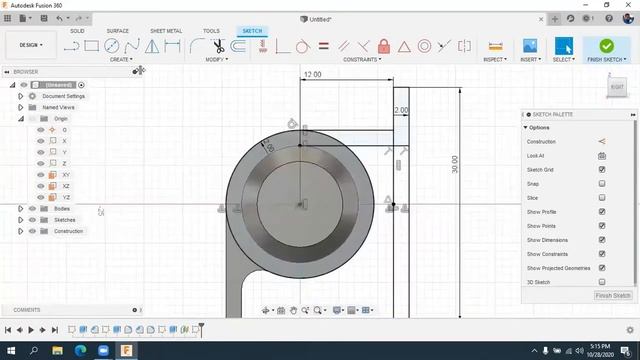Viewport: 640px width, 360px height.
Task: Toggle the Show Projected Geometries checkbox
Action: (602, 268)
